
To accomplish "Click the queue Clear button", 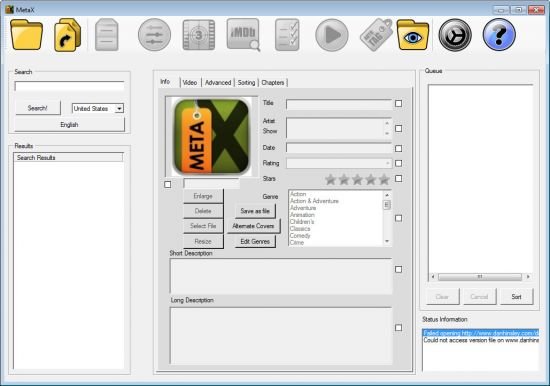I will tap(442, 297).
